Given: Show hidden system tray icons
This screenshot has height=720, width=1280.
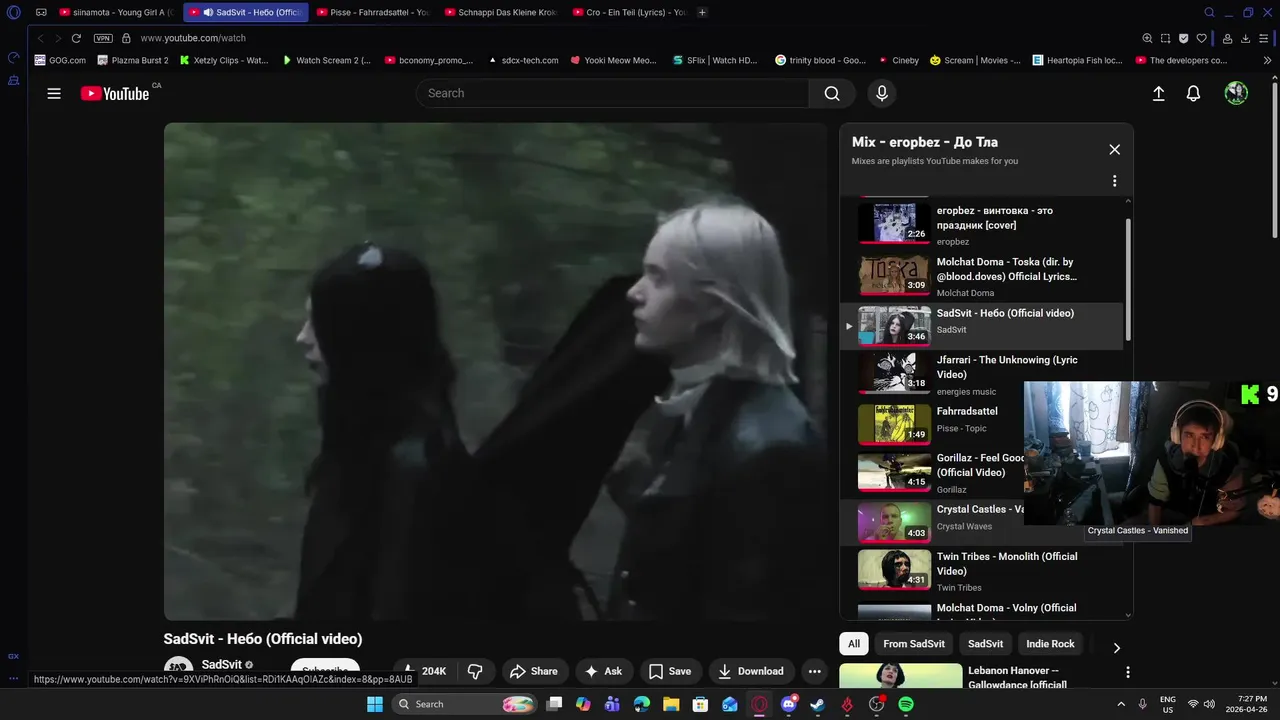Looking at the screenshot, I should [x=1120, y=704].
